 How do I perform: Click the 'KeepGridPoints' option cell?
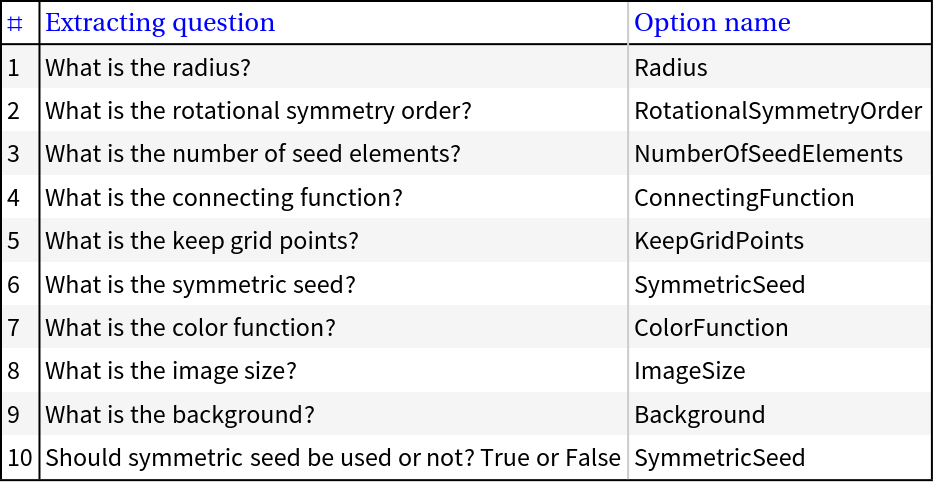click(x=719, y=241)
